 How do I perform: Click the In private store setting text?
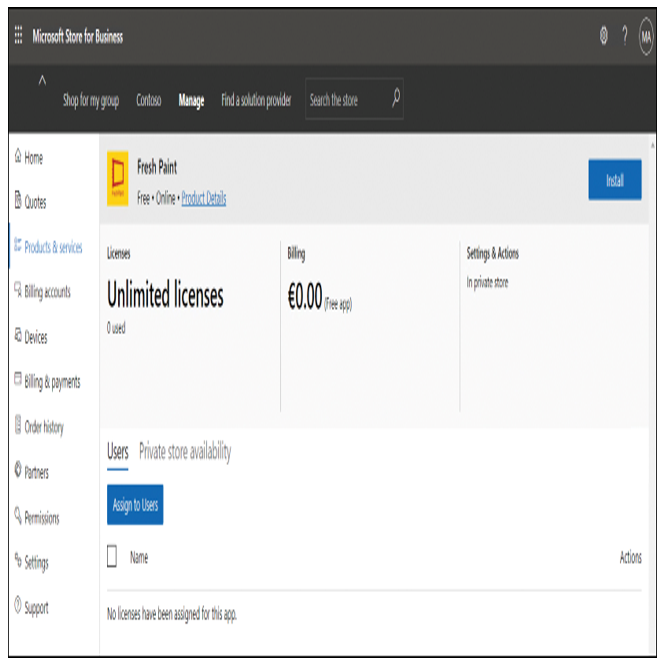487,282
